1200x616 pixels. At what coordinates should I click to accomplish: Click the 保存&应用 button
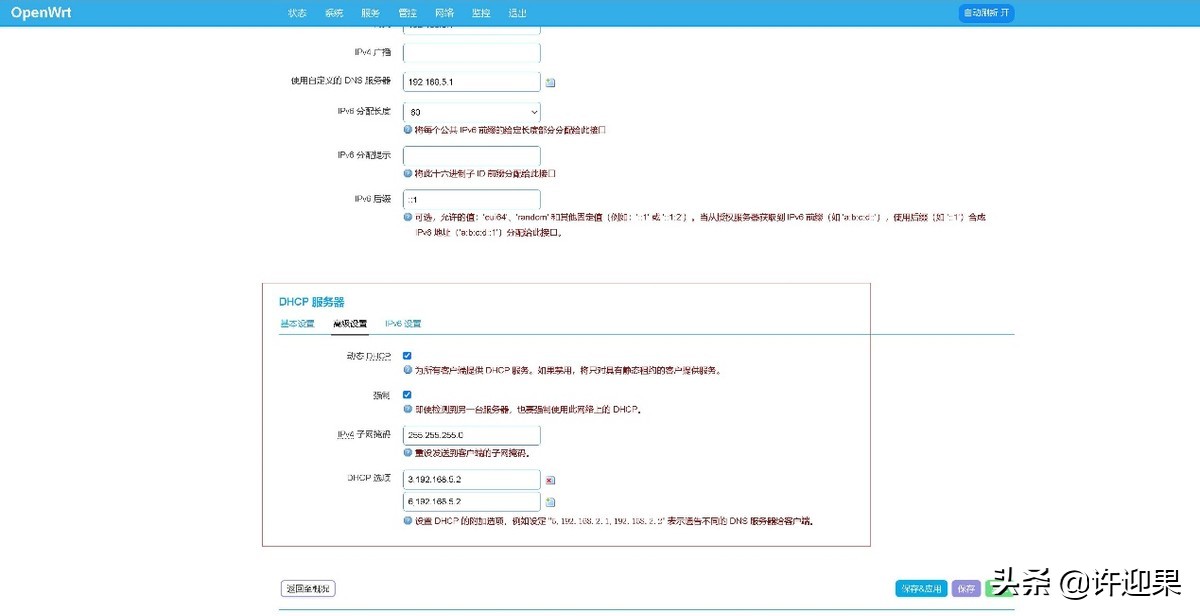pos(919,589)
